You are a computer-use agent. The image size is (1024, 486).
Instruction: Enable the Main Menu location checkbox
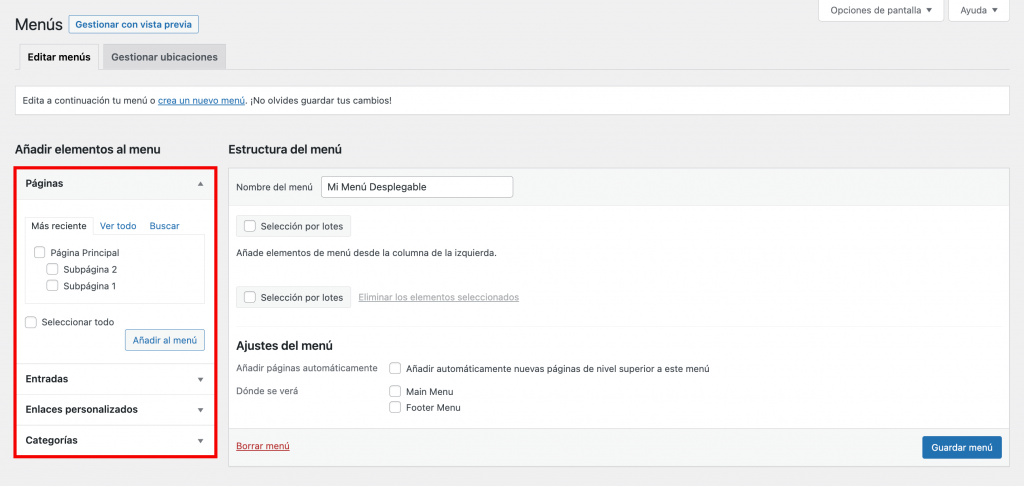pos(395,391)
